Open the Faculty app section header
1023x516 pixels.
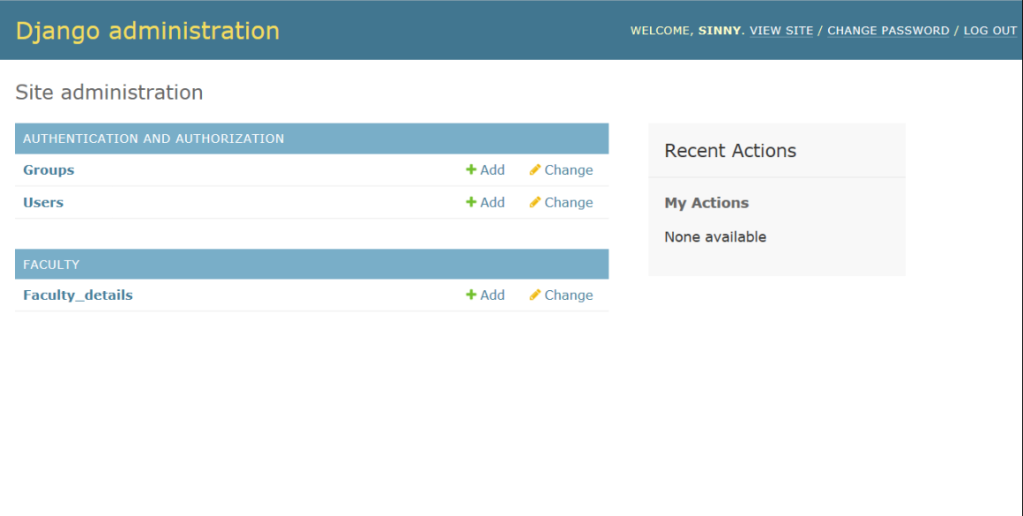[51, 264]
